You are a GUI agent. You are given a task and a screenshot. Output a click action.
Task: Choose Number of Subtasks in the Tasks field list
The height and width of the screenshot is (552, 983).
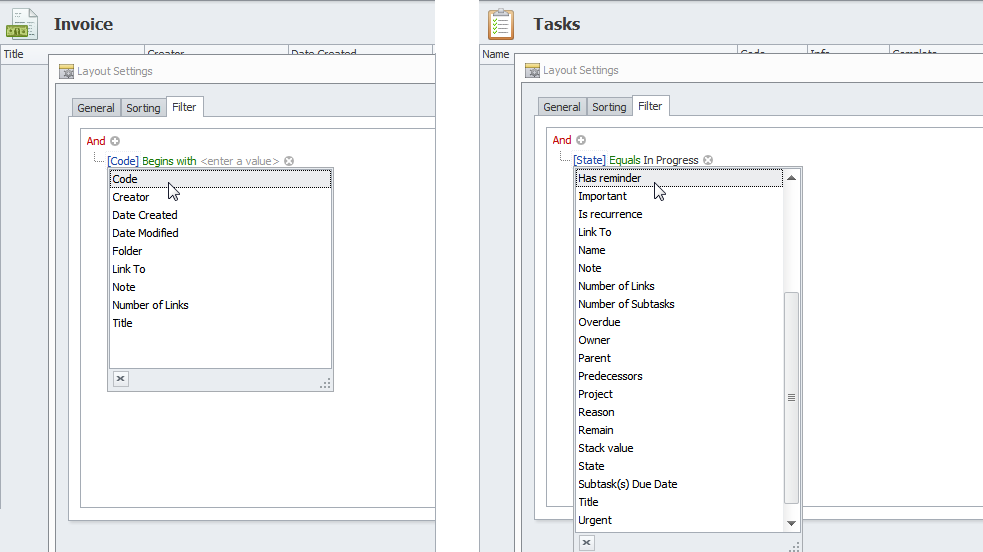tap(626, 304)
